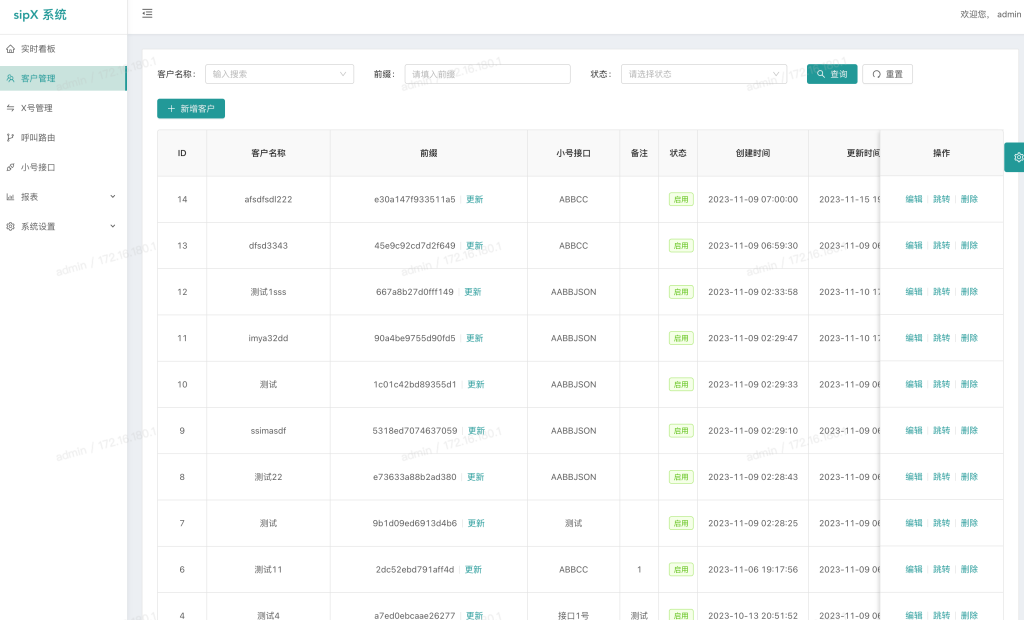Collapse the sidebar with the menu fold icon

coord(148,14)
